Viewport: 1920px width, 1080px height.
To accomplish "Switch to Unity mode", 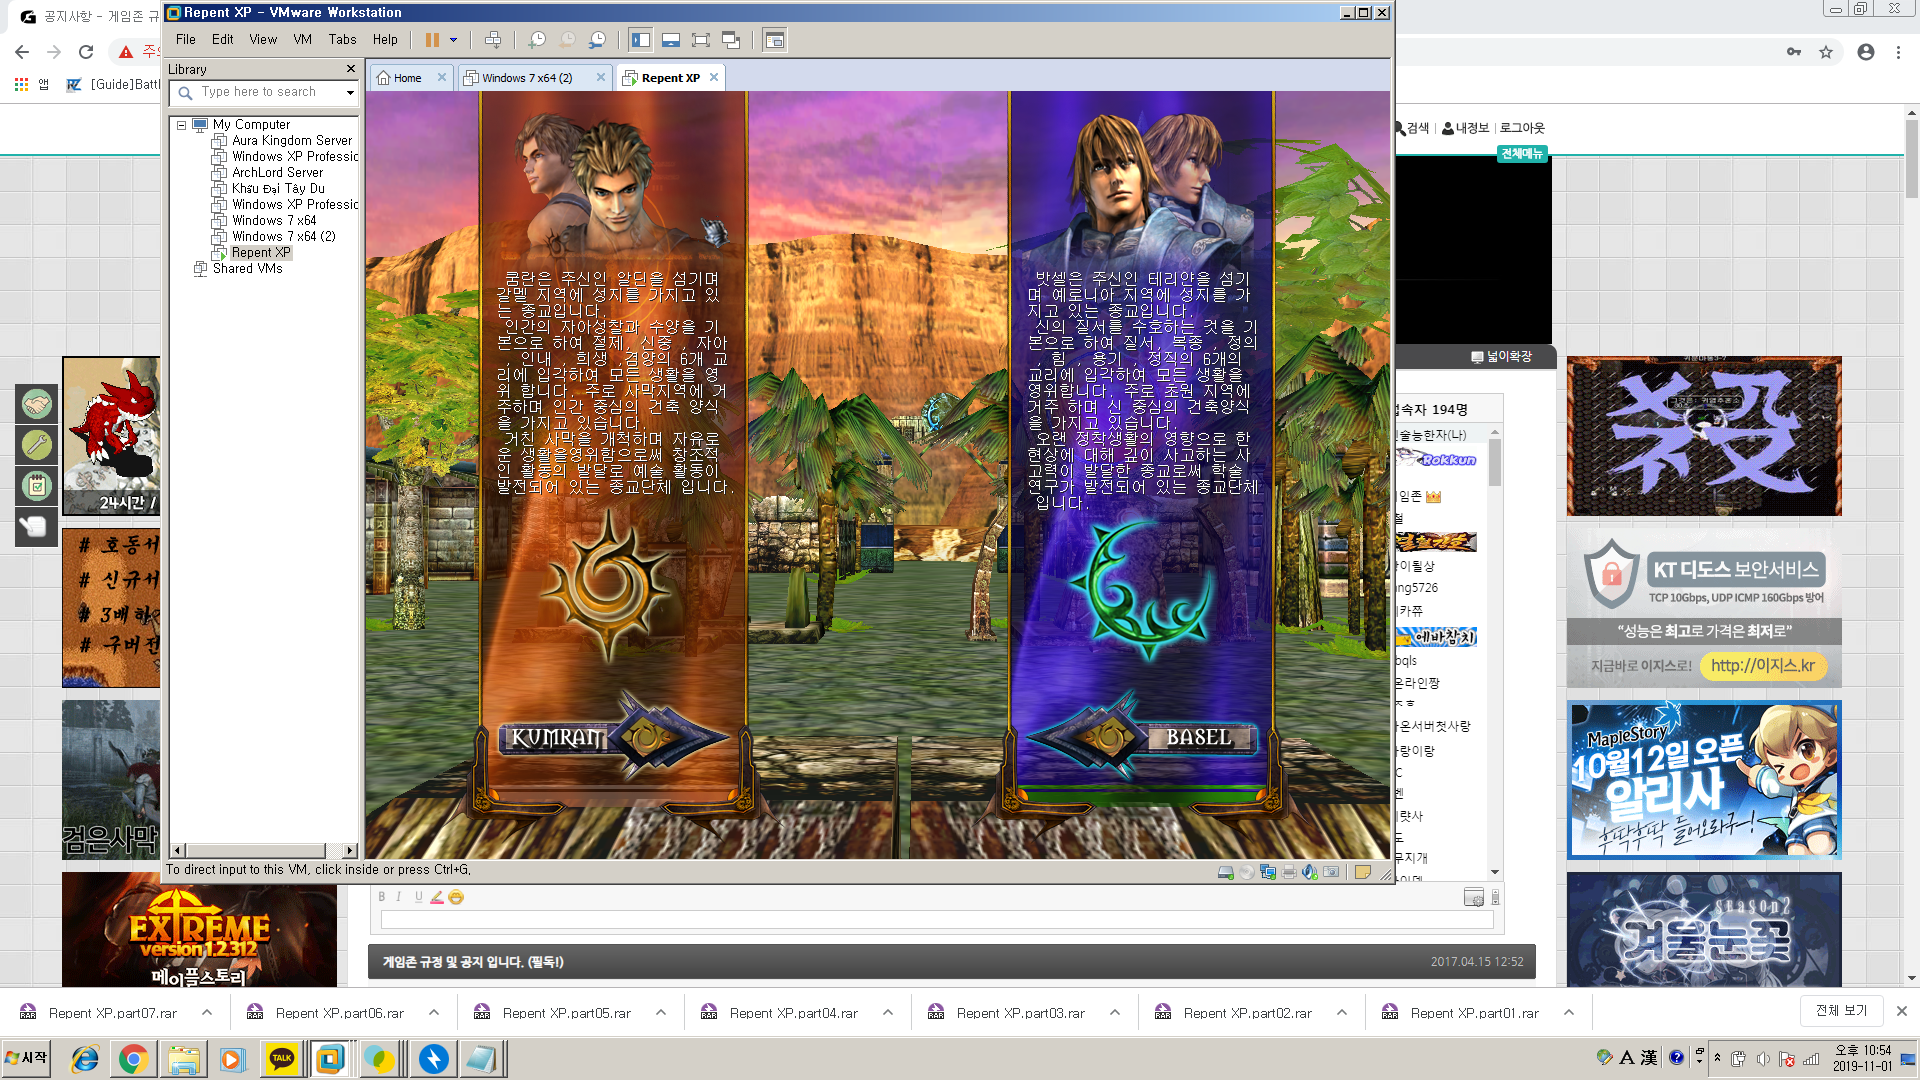I will (x=731, y=40).
